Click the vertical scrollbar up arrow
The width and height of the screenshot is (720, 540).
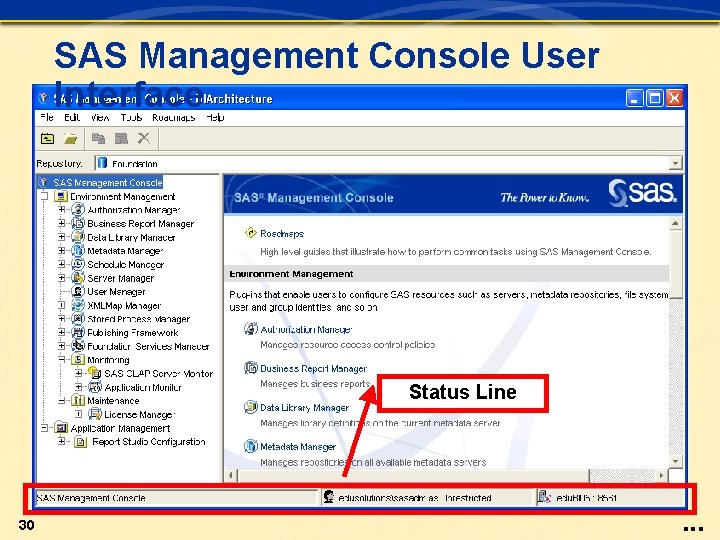(675, 224)
